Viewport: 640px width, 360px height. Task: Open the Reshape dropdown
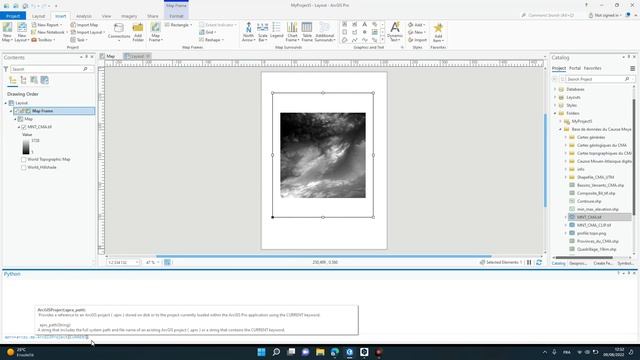click(211, 40)
